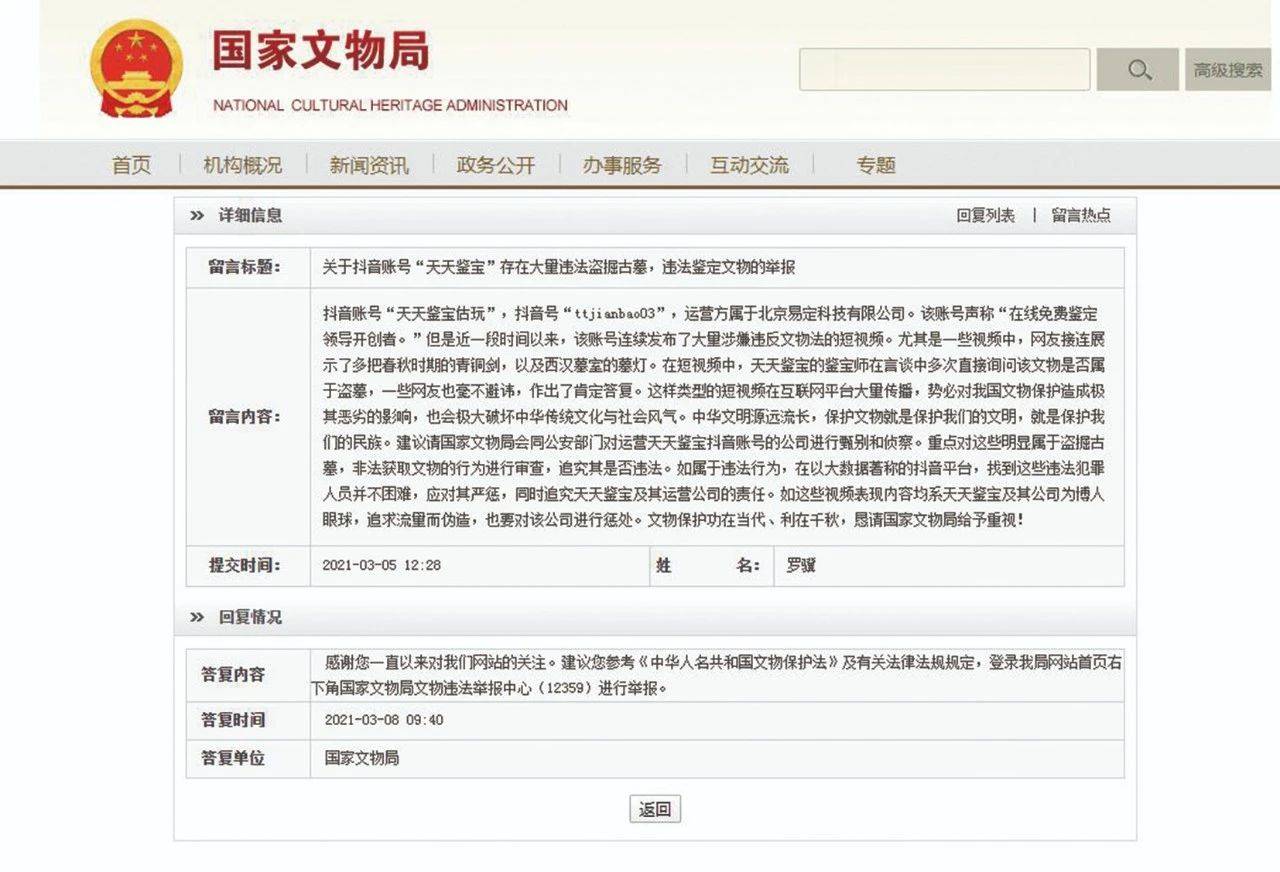This screenshot has height=872, width=1280.
Task: Open 新闻资讯 menu item
Action: [x=369, y=165]
